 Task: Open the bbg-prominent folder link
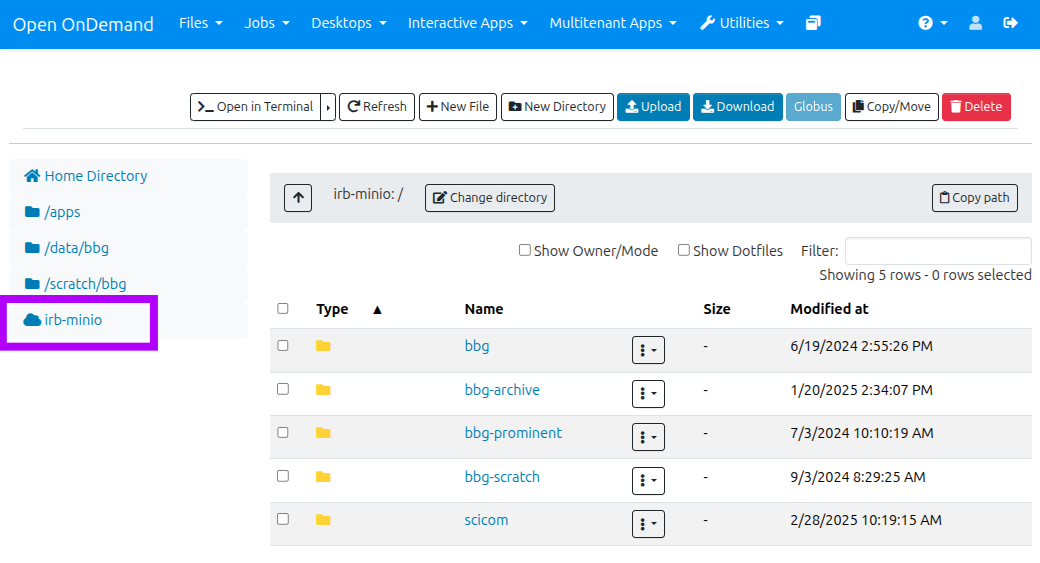pyautogui.click(x=513, y=433)
